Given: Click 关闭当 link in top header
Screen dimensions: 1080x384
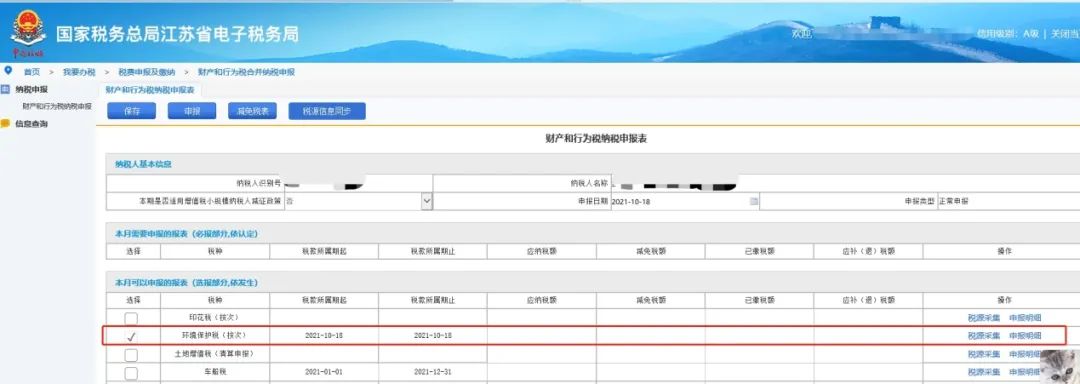Looking at the screenshot, I should pyautogui.click(x=1065, y=34).
